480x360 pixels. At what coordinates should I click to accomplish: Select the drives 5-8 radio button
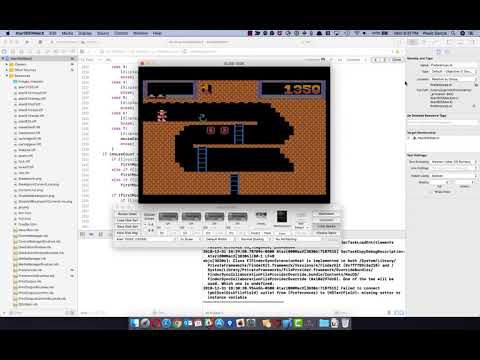[x=146, y=230]
